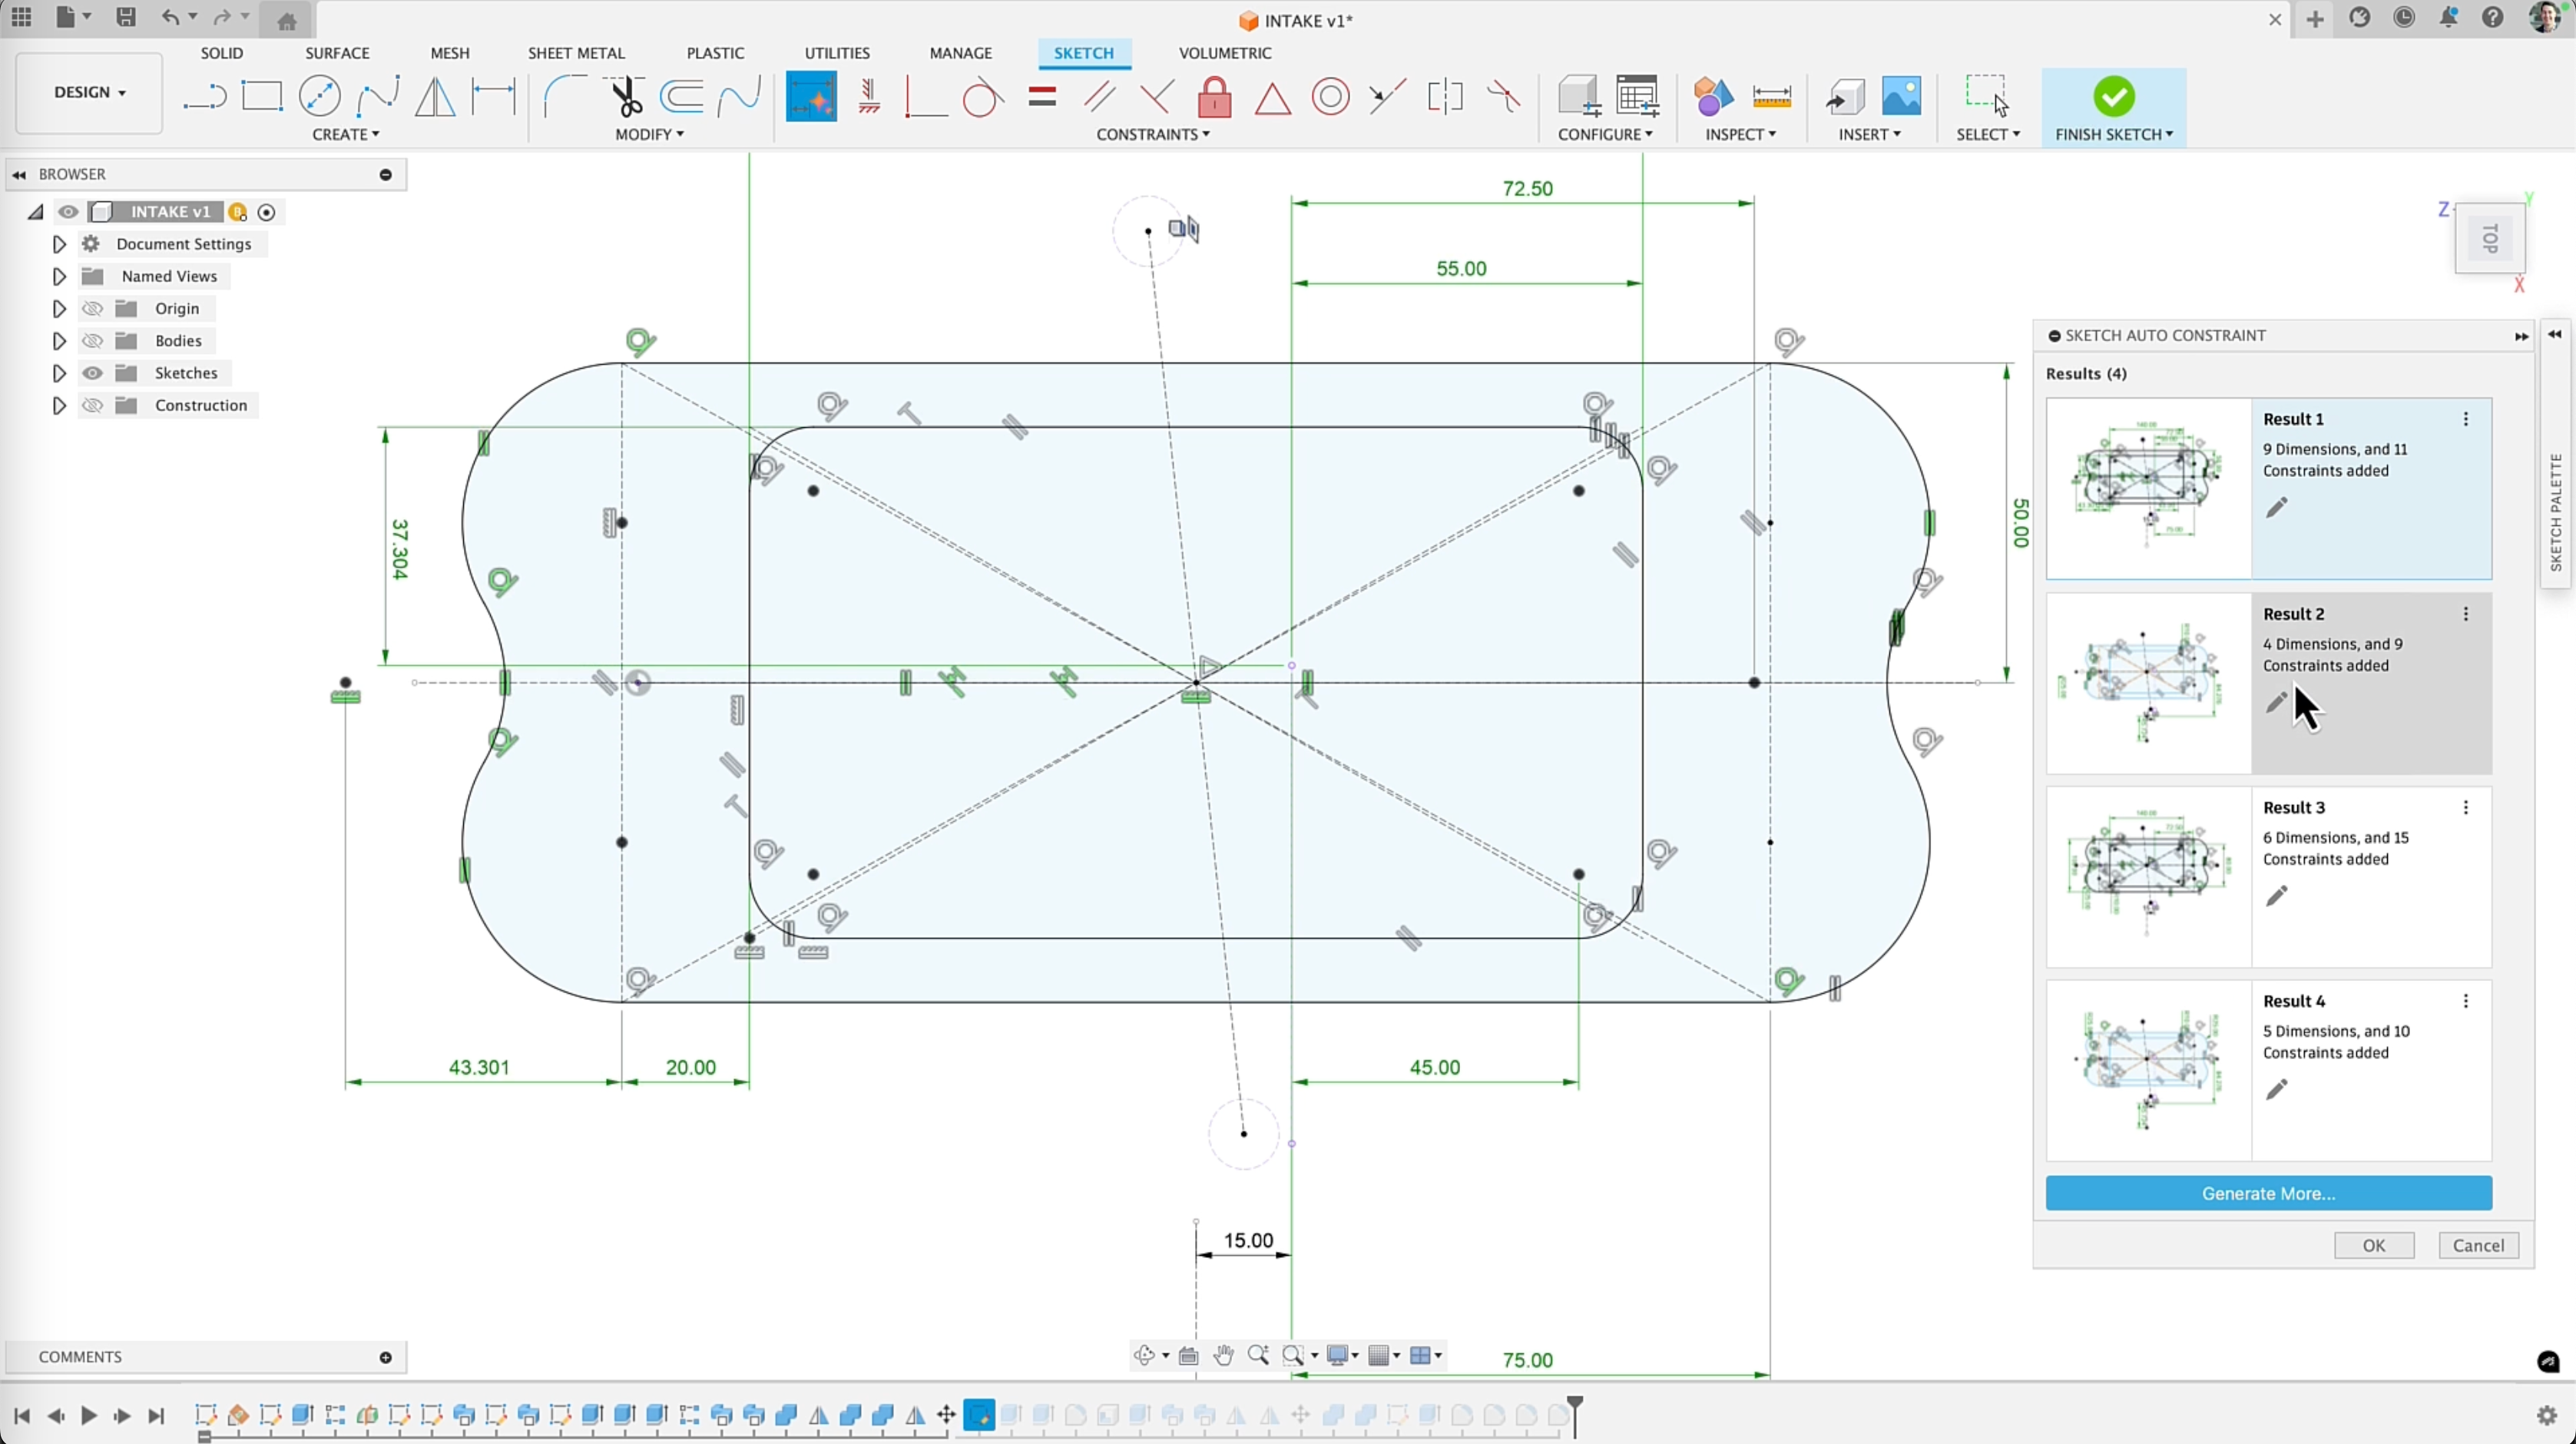Click the Mirror tool icon
This screenshot has height=1444, width=2576.
tap(435, 97)
